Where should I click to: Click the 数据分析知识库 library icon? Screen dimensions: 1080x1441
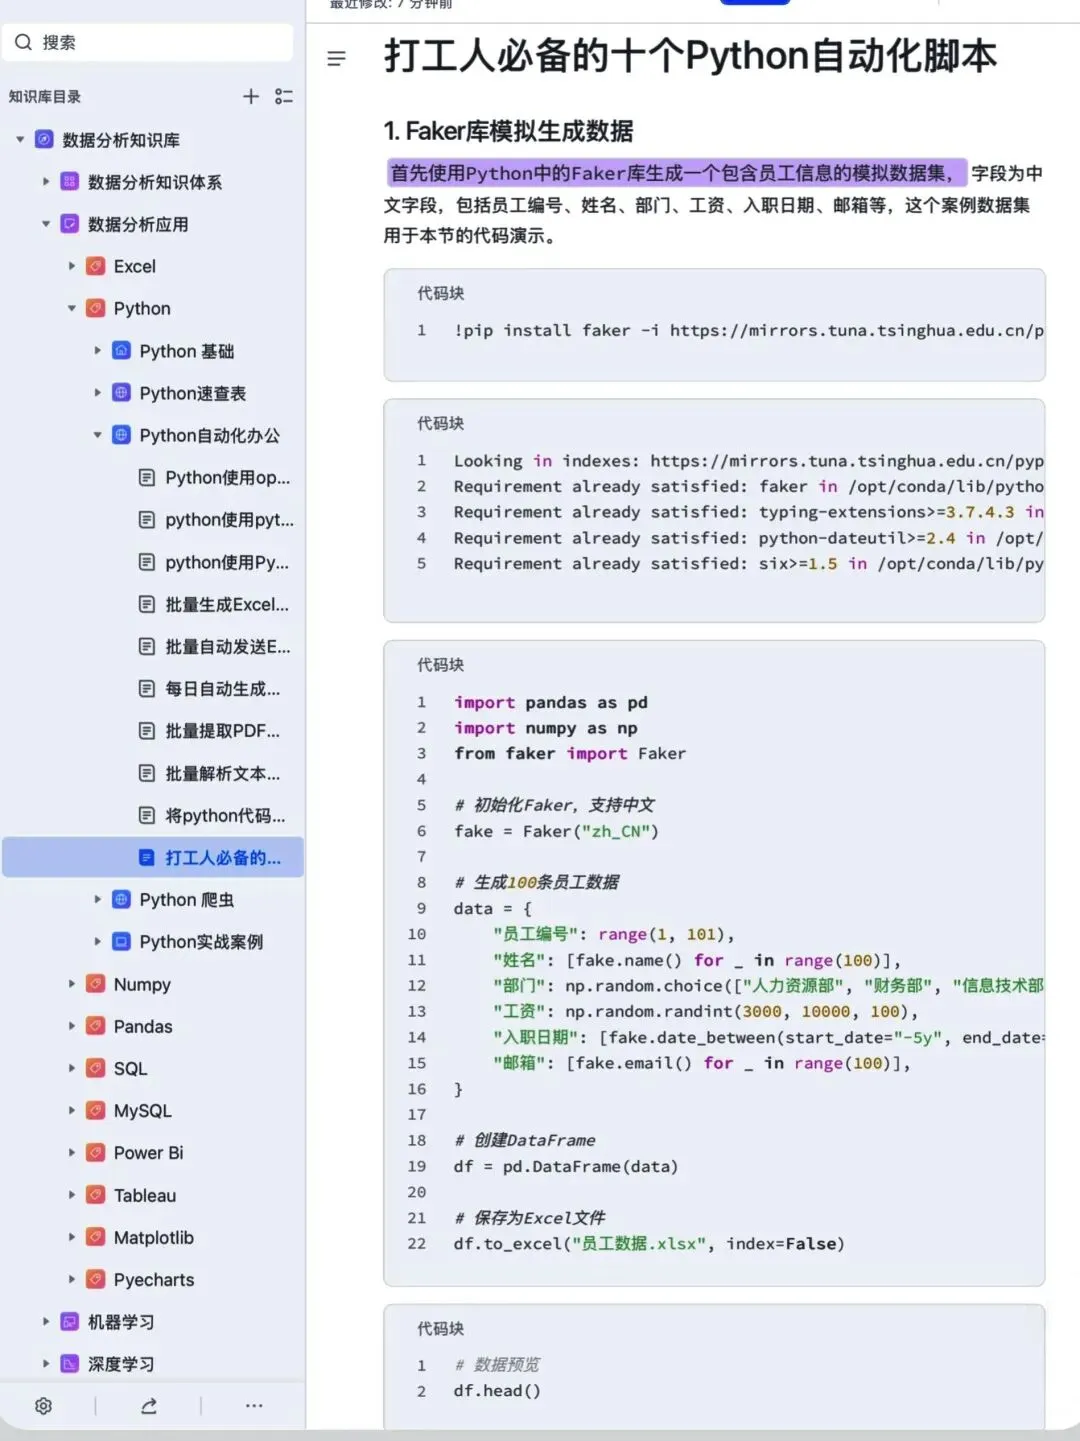click(44, 139)
